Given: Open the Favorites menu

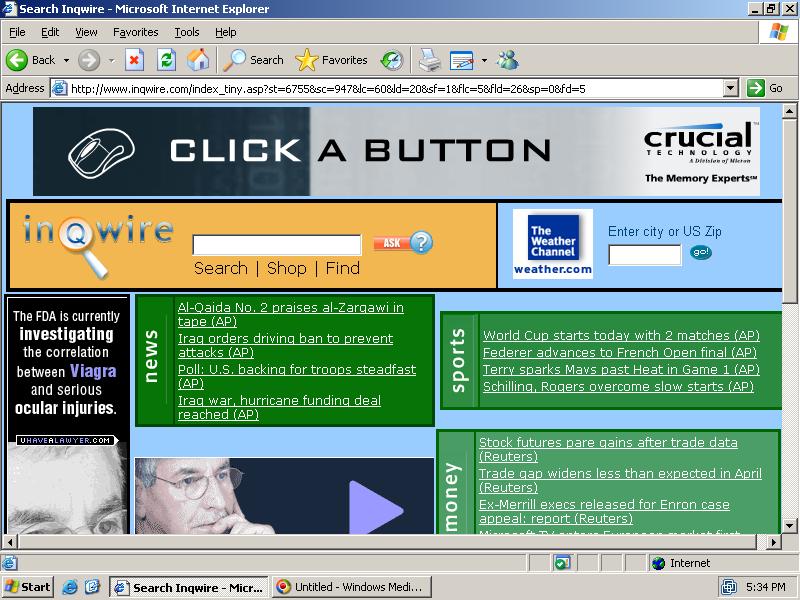Looking at the screenshot, I should [x=136, y=32].
